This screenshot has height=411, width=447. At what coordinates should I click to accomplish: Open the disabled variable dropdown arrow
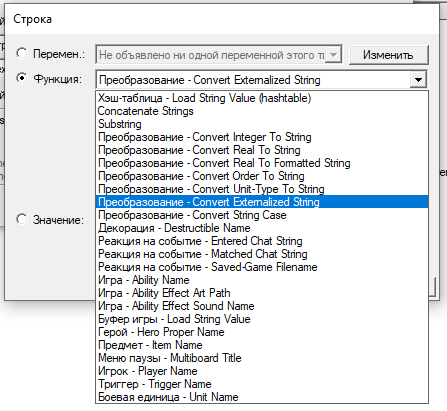click(333, 55)
